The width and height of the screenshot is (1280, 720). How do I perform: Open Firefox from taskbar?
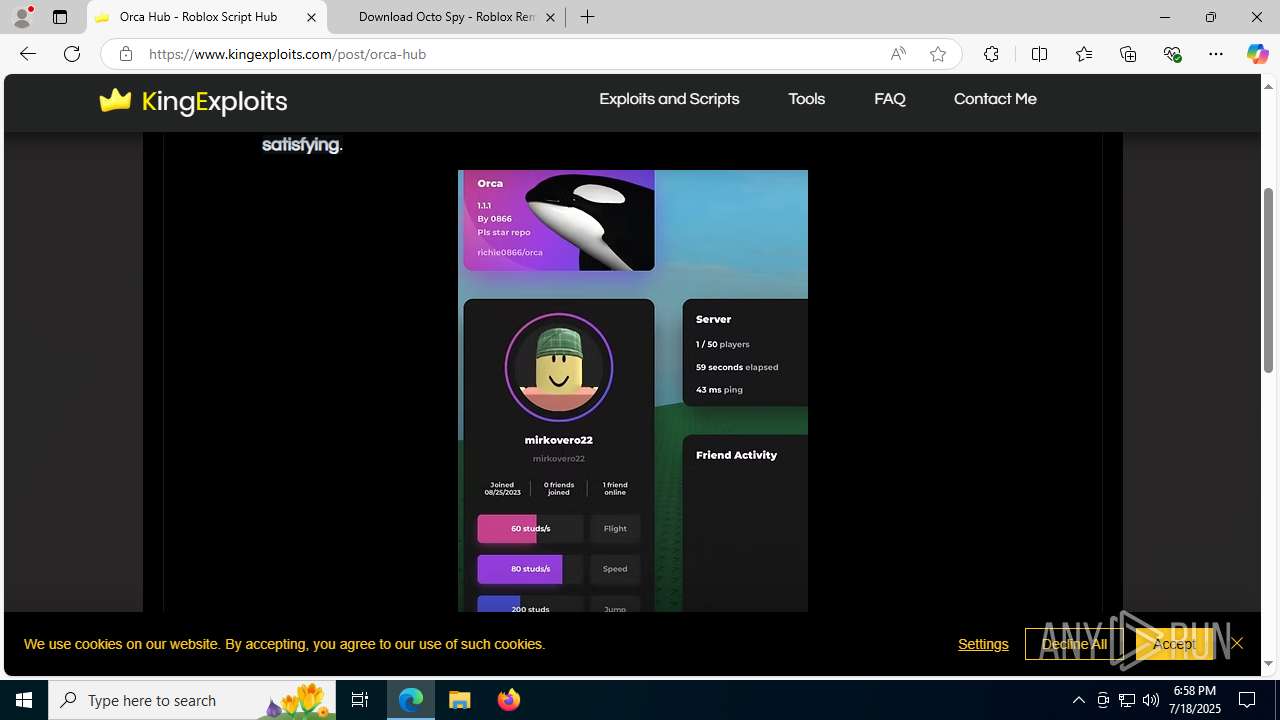(x=509, y=700)
